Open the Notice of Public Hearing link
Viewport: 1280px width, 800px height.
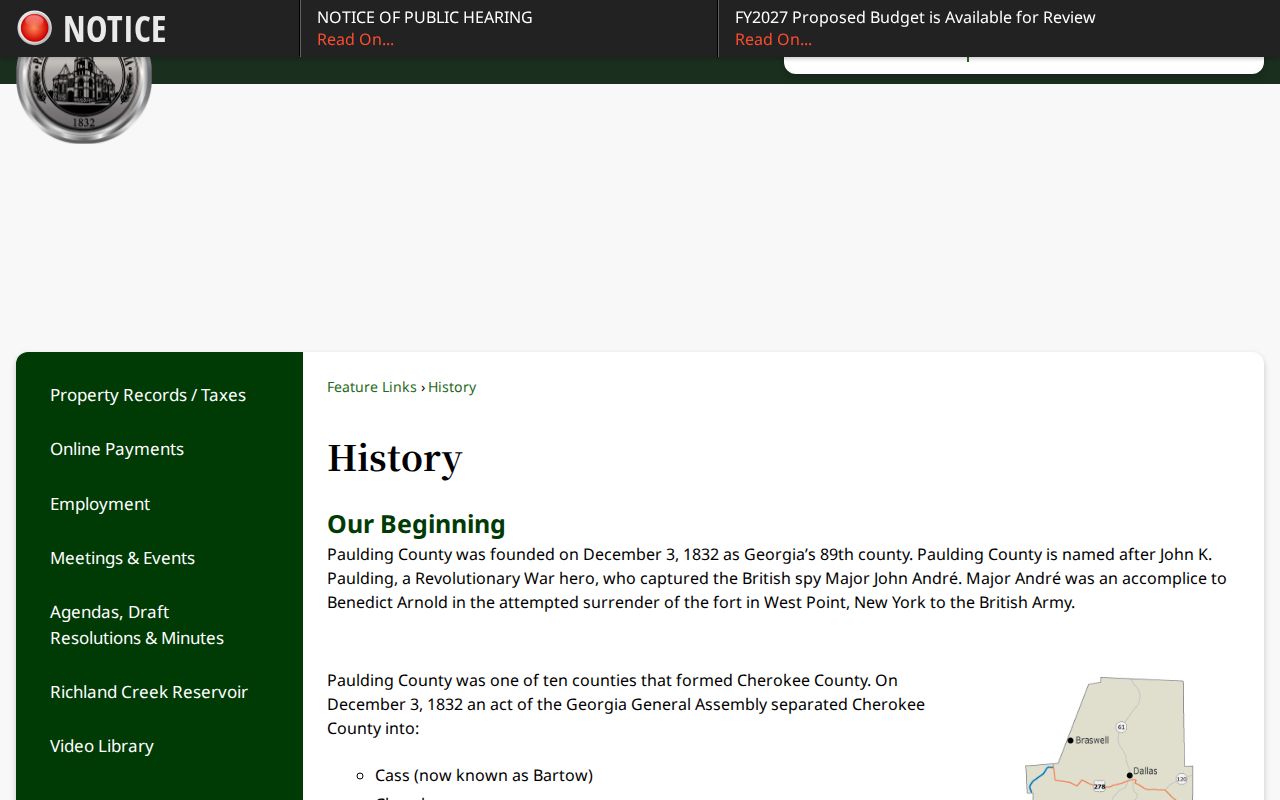424,17
